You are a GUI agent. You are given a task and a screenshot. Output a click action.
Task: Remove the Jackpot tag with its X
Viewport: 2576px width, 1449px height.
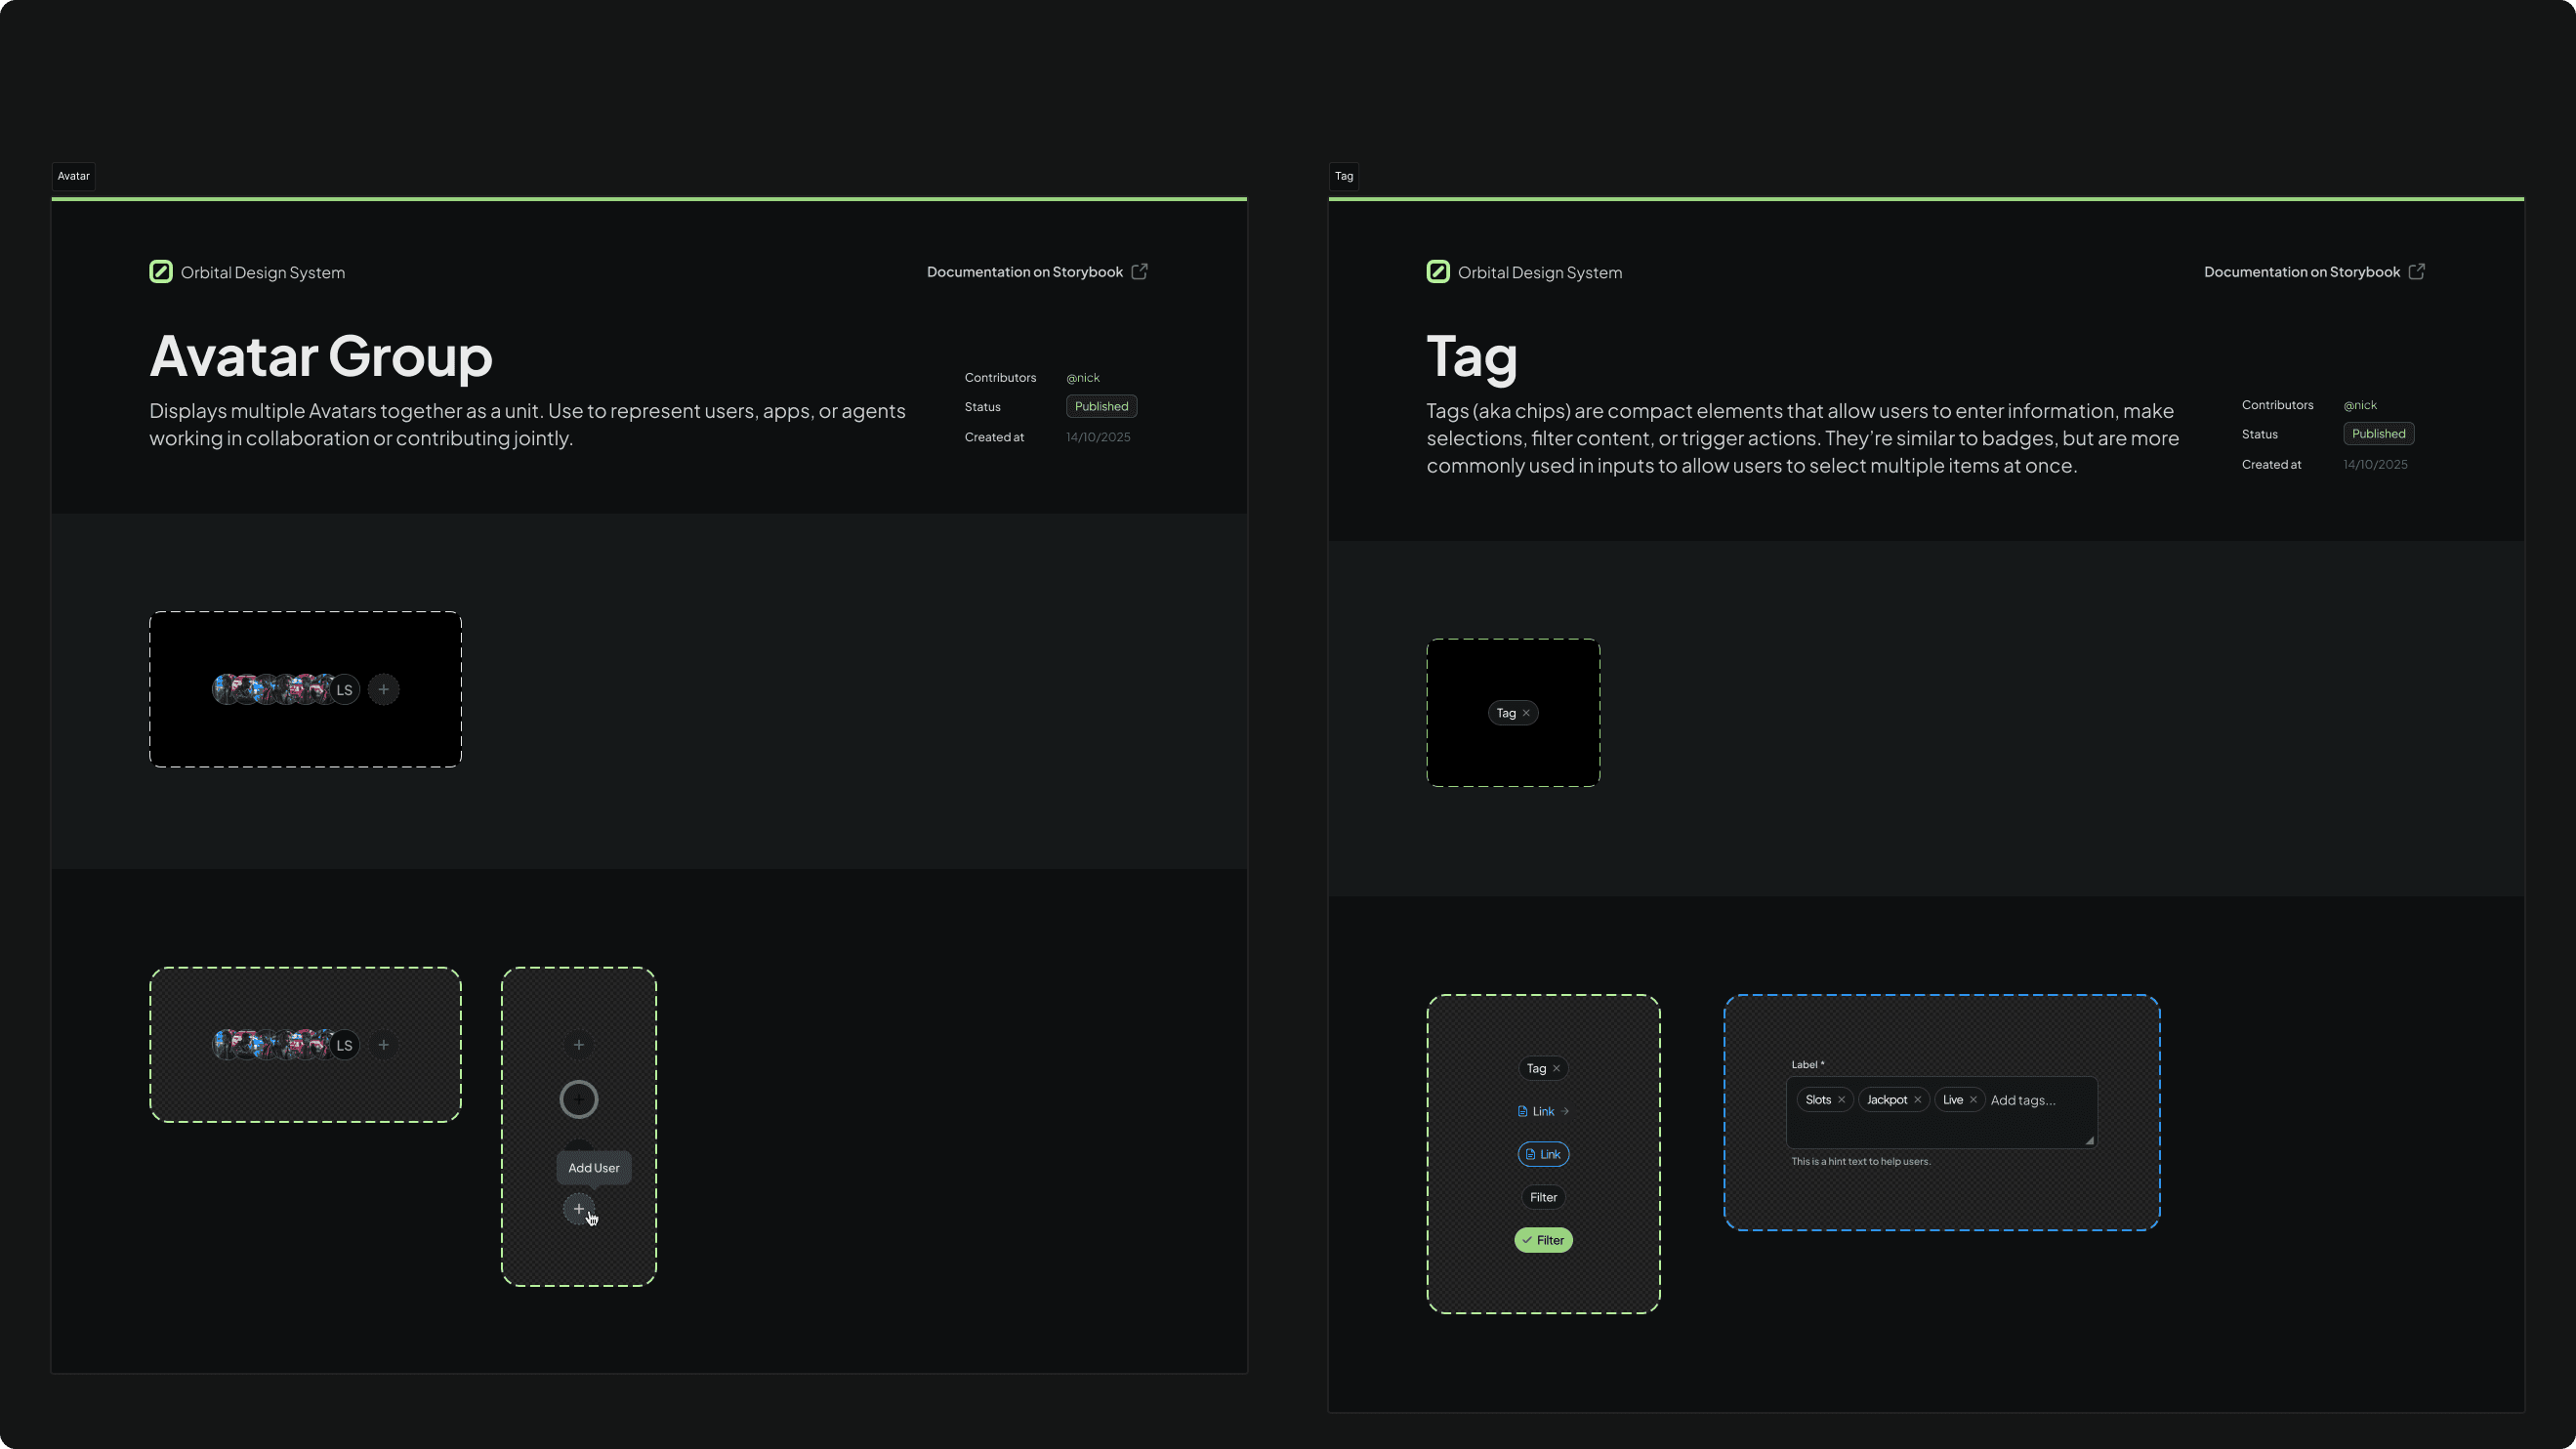[x=1917, y=1100]
